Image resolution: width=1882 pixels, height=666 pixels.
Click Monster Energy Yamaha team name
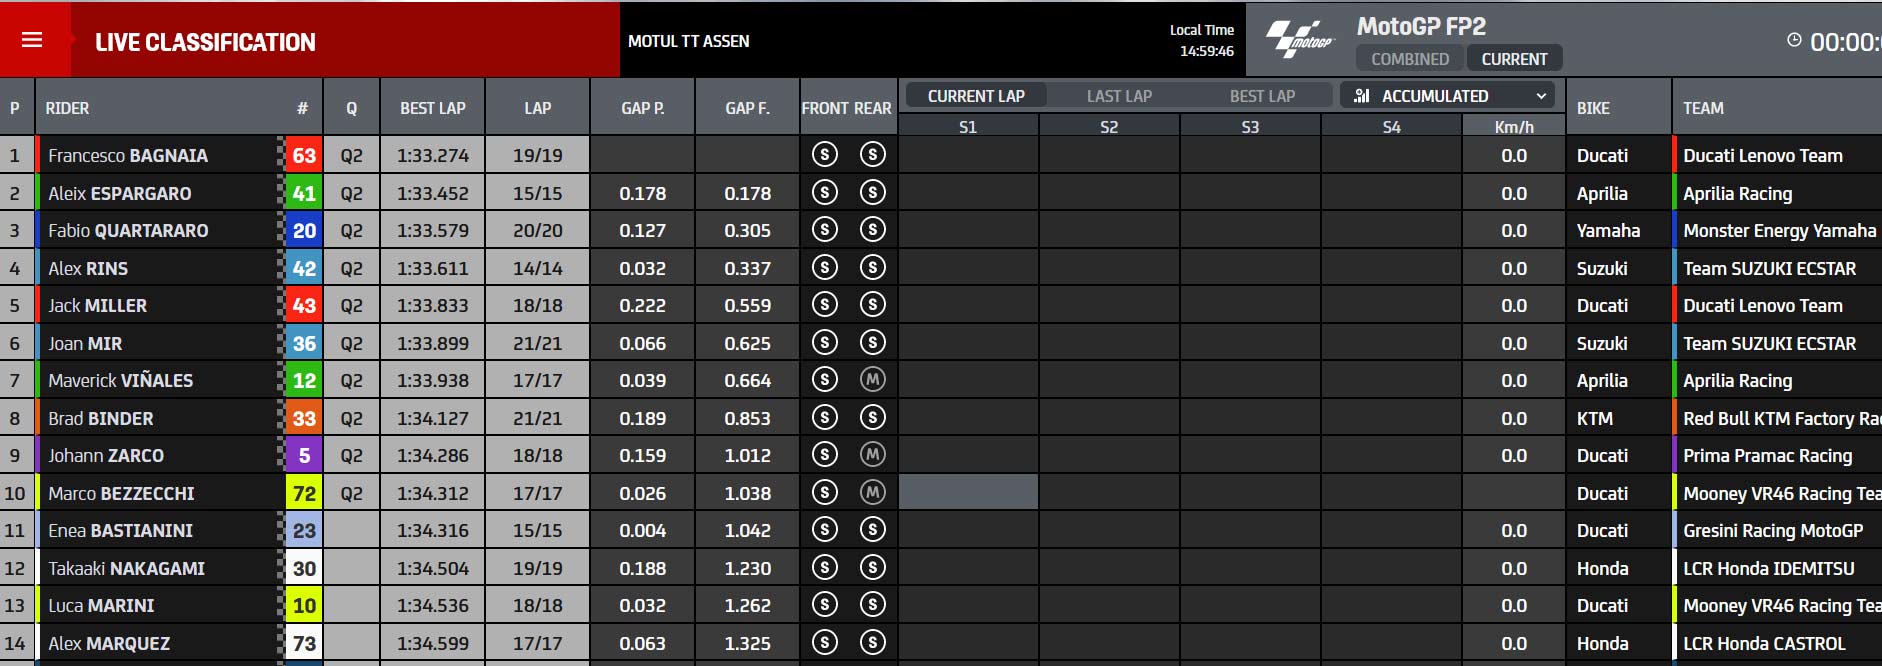[1779, 230]
